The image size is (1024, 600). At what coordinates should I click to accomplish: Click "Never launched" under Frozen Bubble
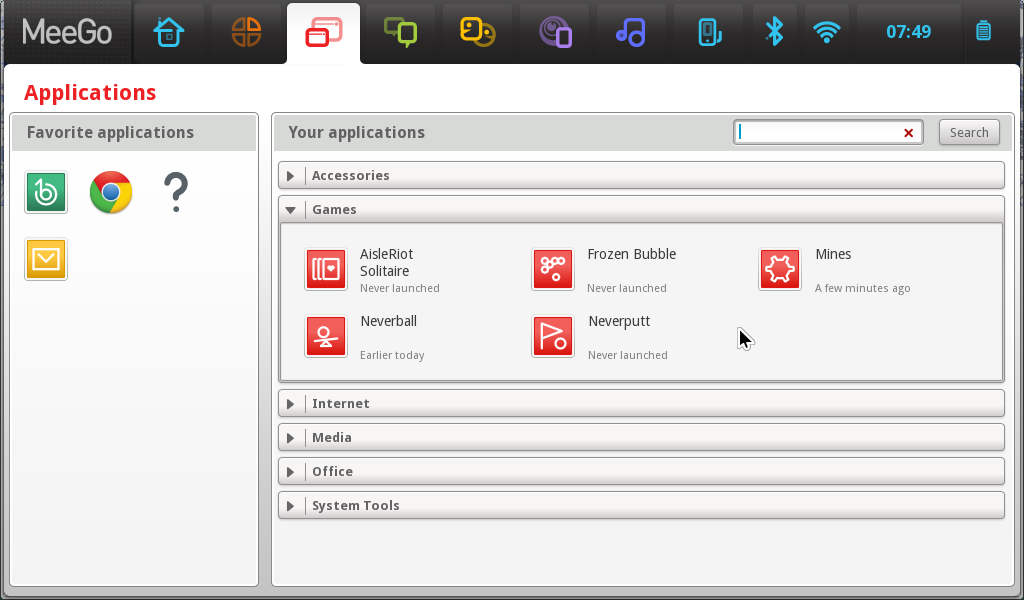click(x=627, y=288)
